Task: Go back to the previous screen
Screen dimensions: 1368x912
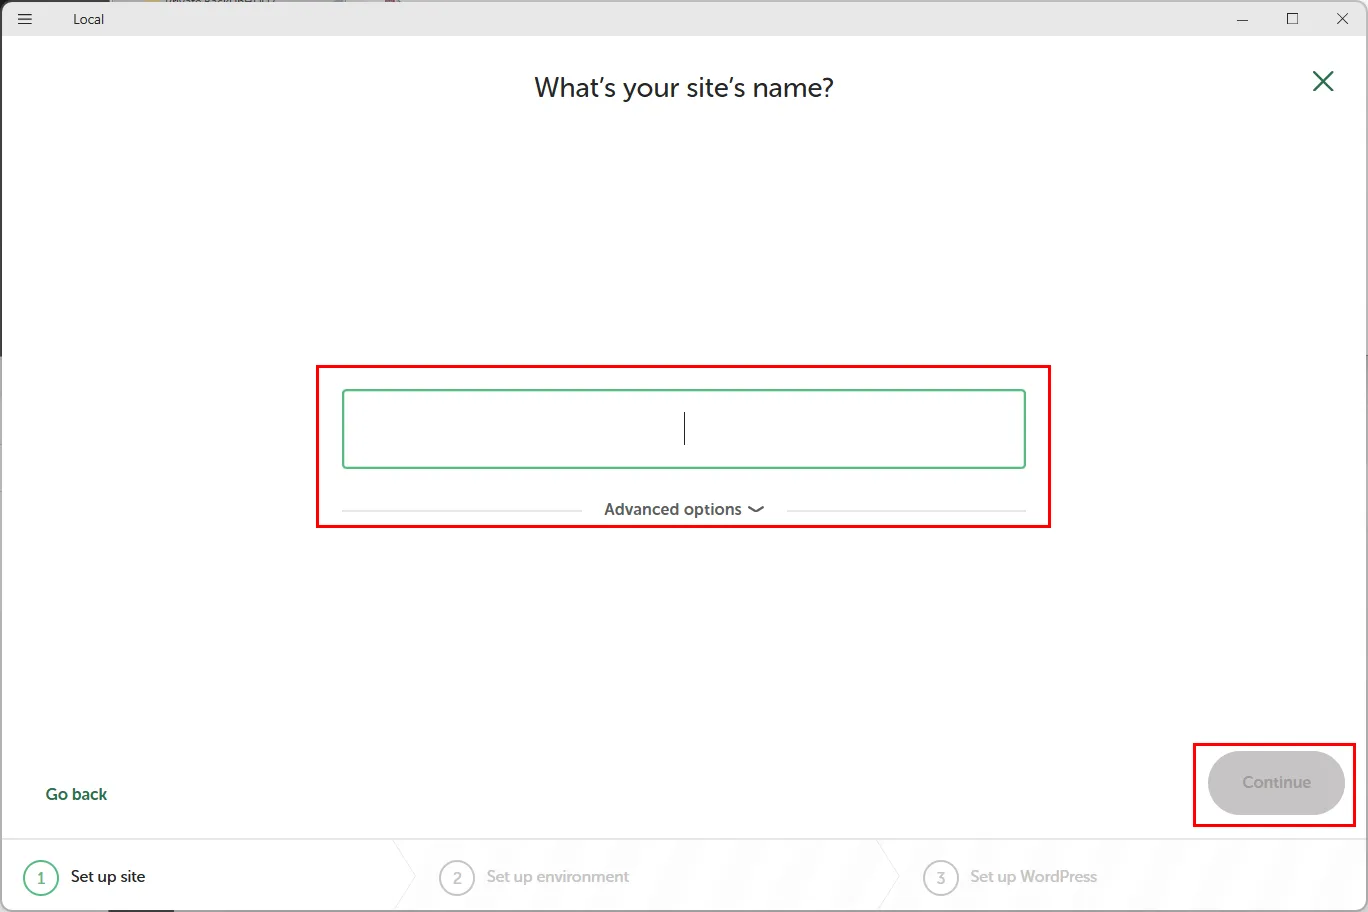Action: click(x=76, y=794)
